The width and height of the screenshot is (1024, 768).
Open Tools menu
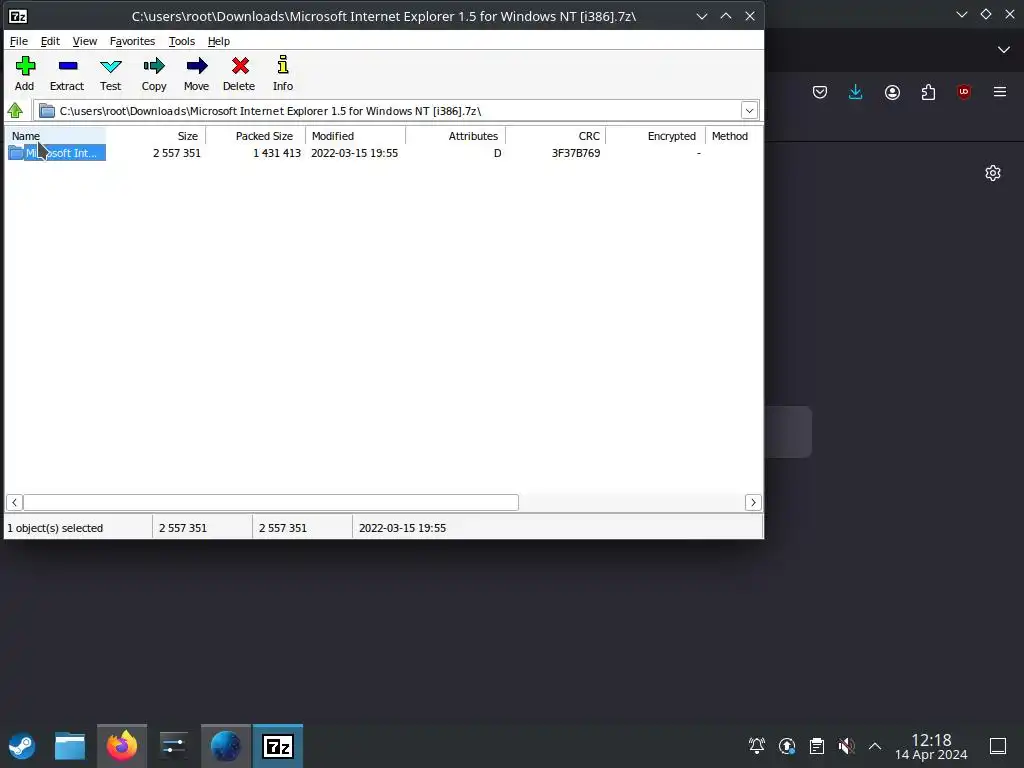(x=182, y=41)
